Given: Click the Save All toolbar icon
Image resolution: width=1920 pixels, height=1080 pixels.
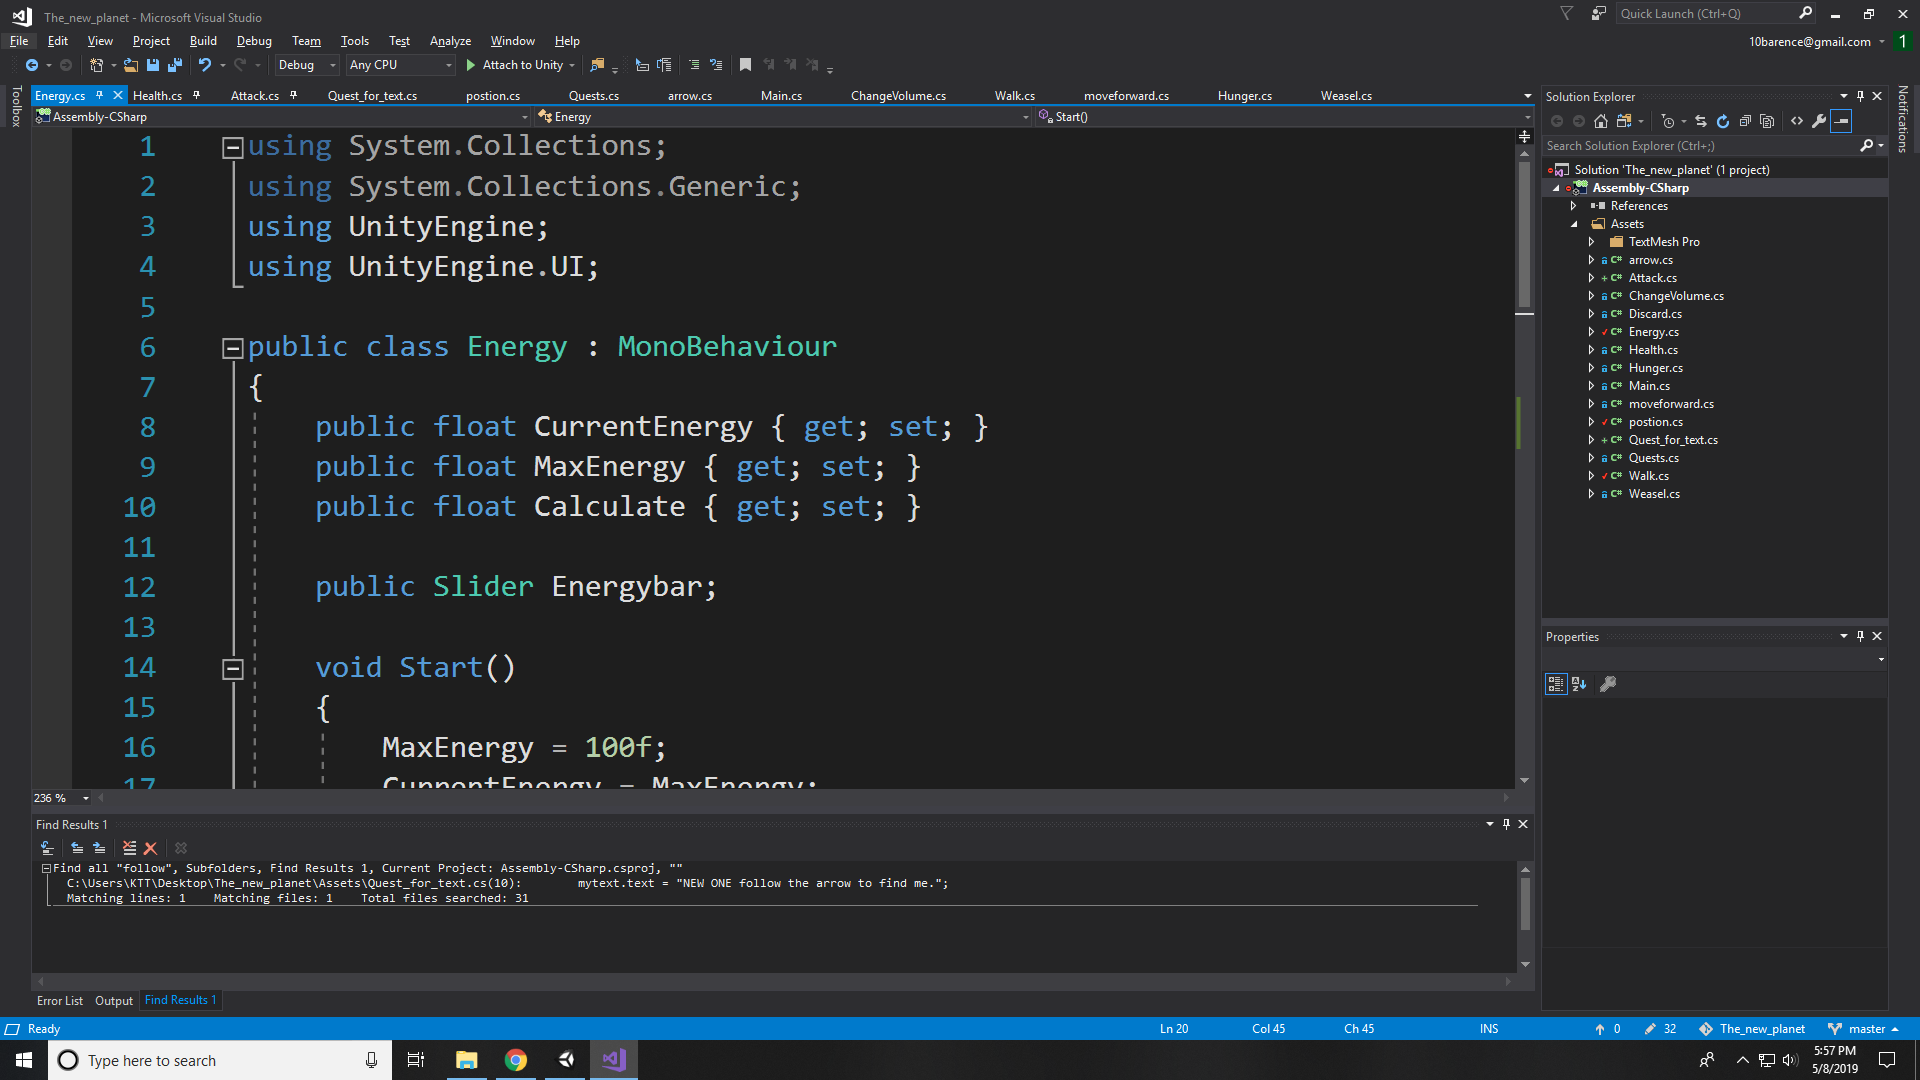Looking at the screenshot, I should 174,65.
